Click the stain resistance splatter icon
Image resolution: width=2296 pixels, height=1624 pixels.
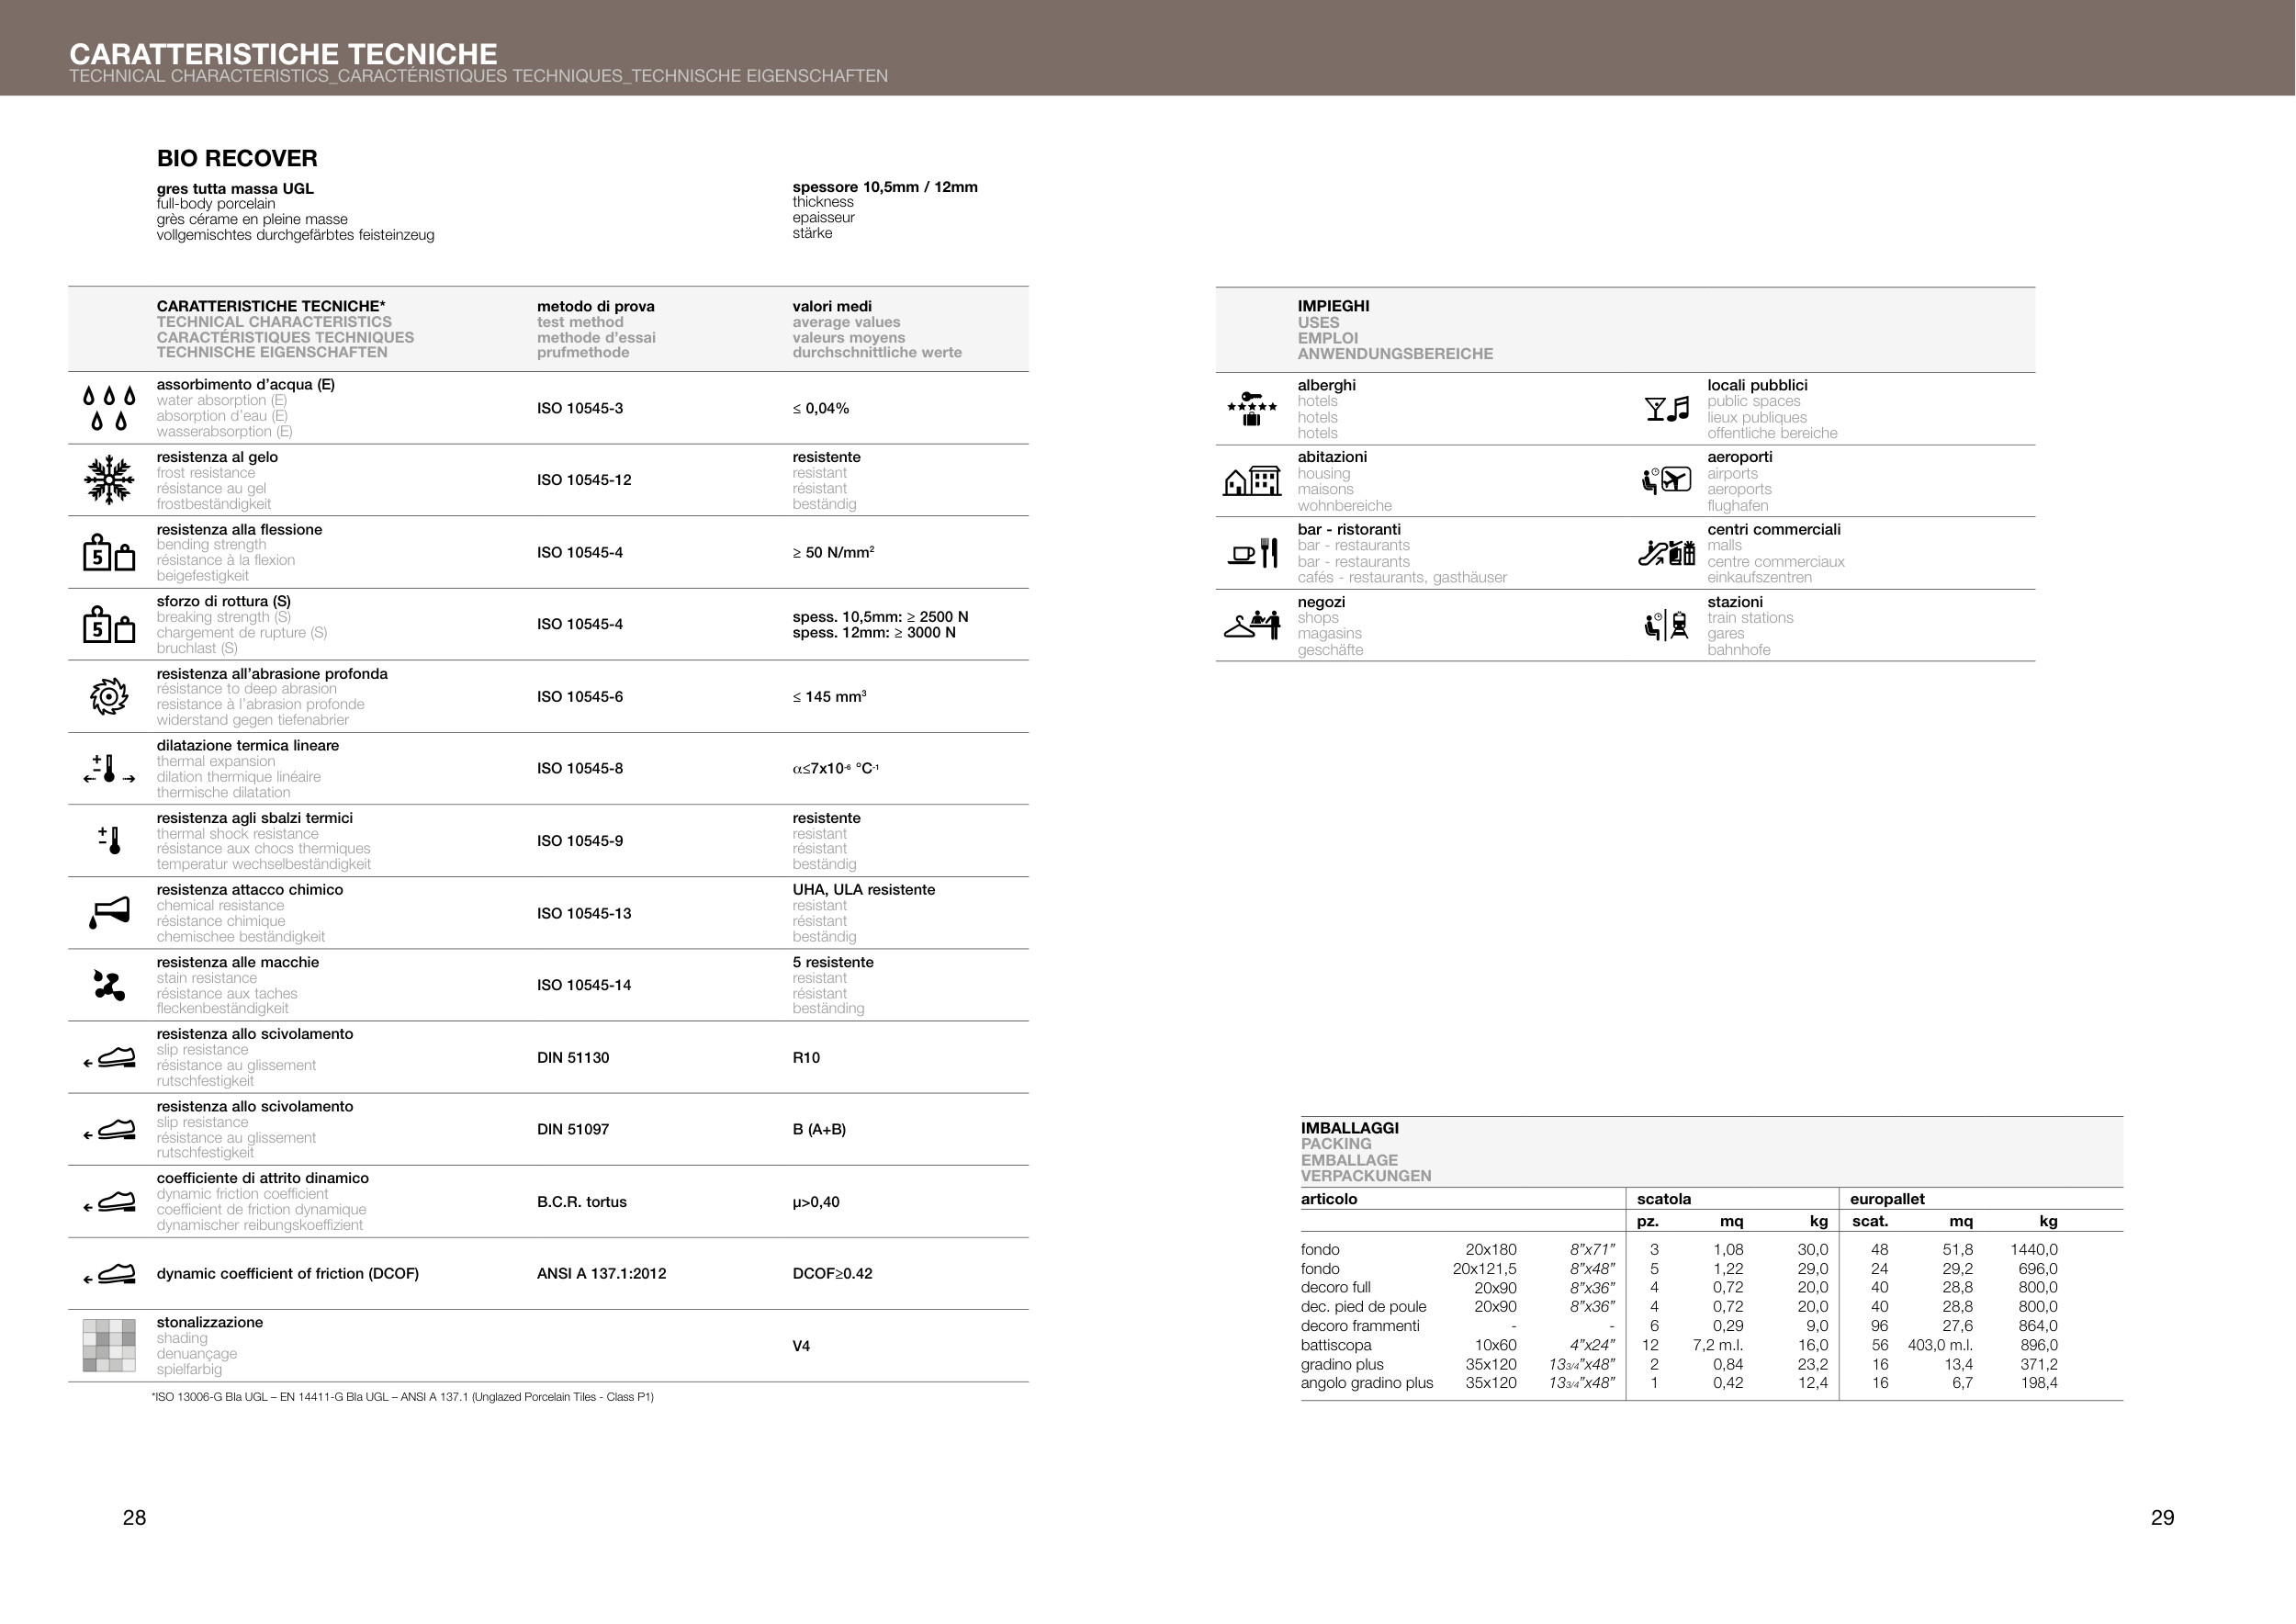click(x=108, y=985)
